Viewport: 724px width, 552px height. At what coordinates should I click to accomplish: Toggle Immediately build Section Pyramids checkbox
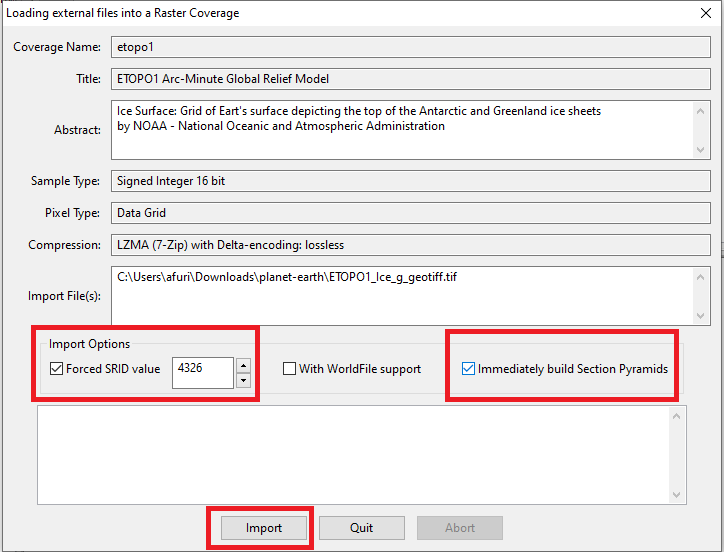[468, 369]
